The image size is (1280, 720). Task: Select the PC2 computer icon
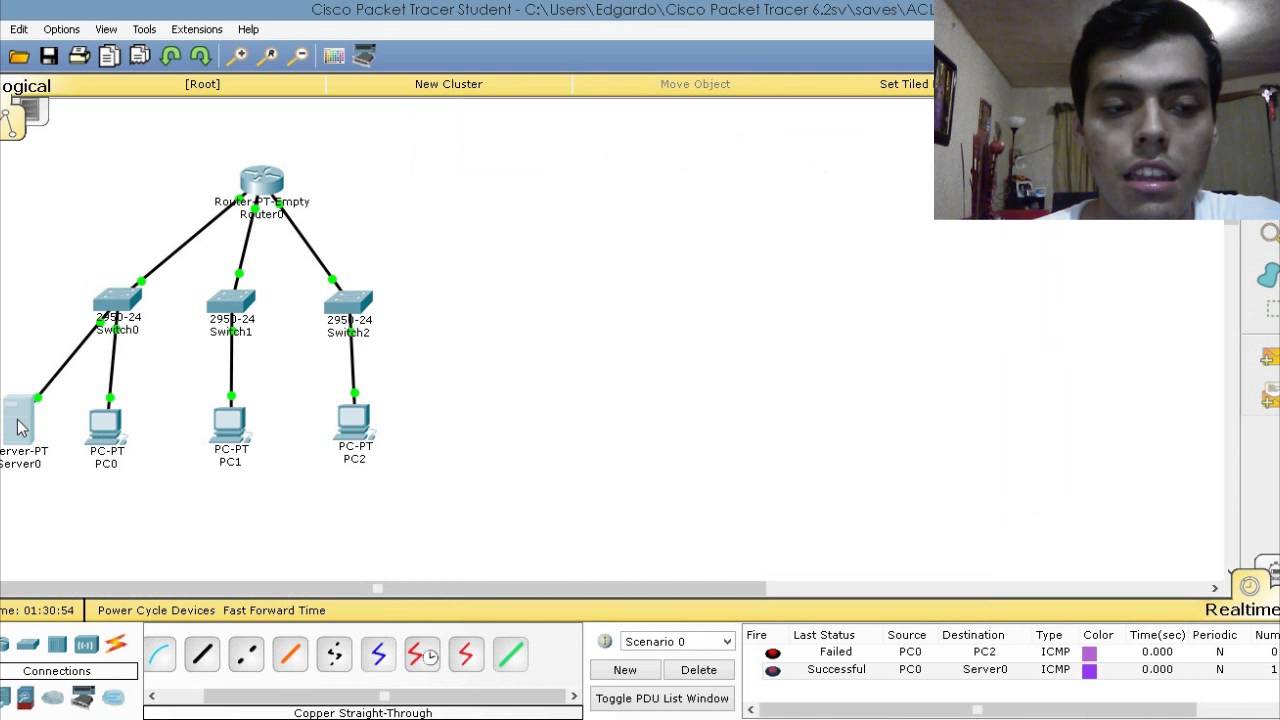click(354, 422)
